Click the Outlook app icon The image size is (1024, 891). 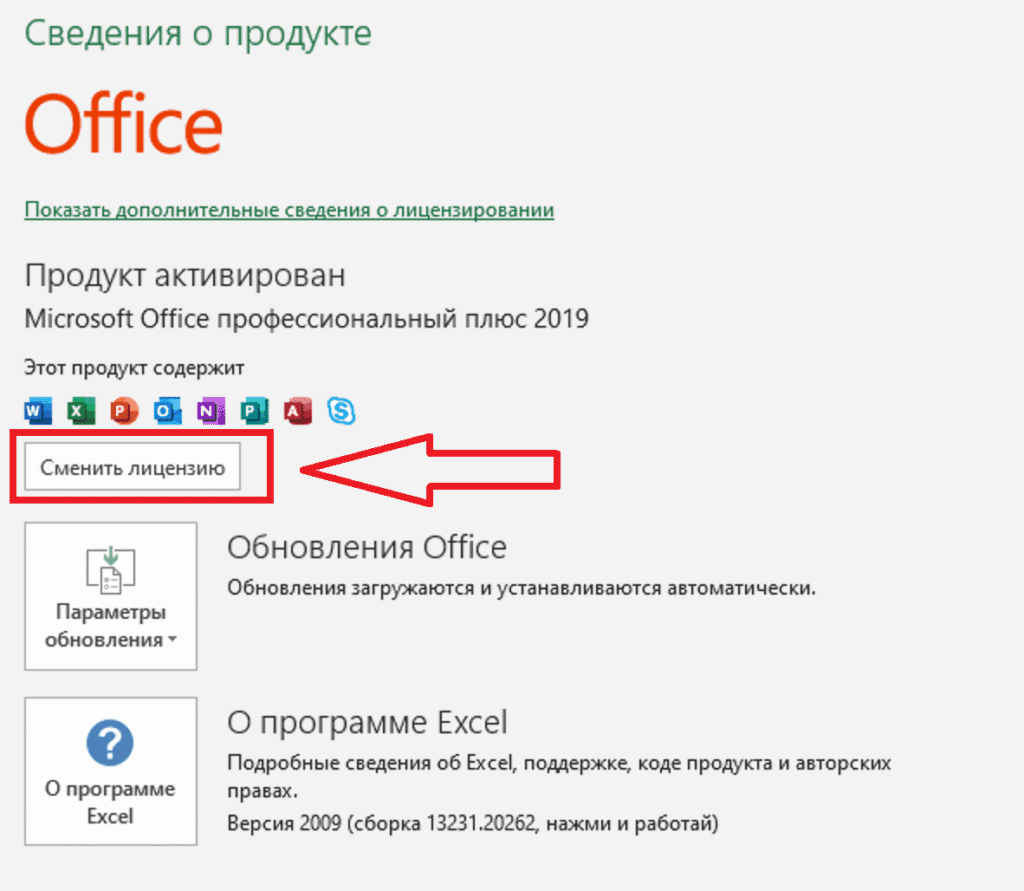coord(168,411)
